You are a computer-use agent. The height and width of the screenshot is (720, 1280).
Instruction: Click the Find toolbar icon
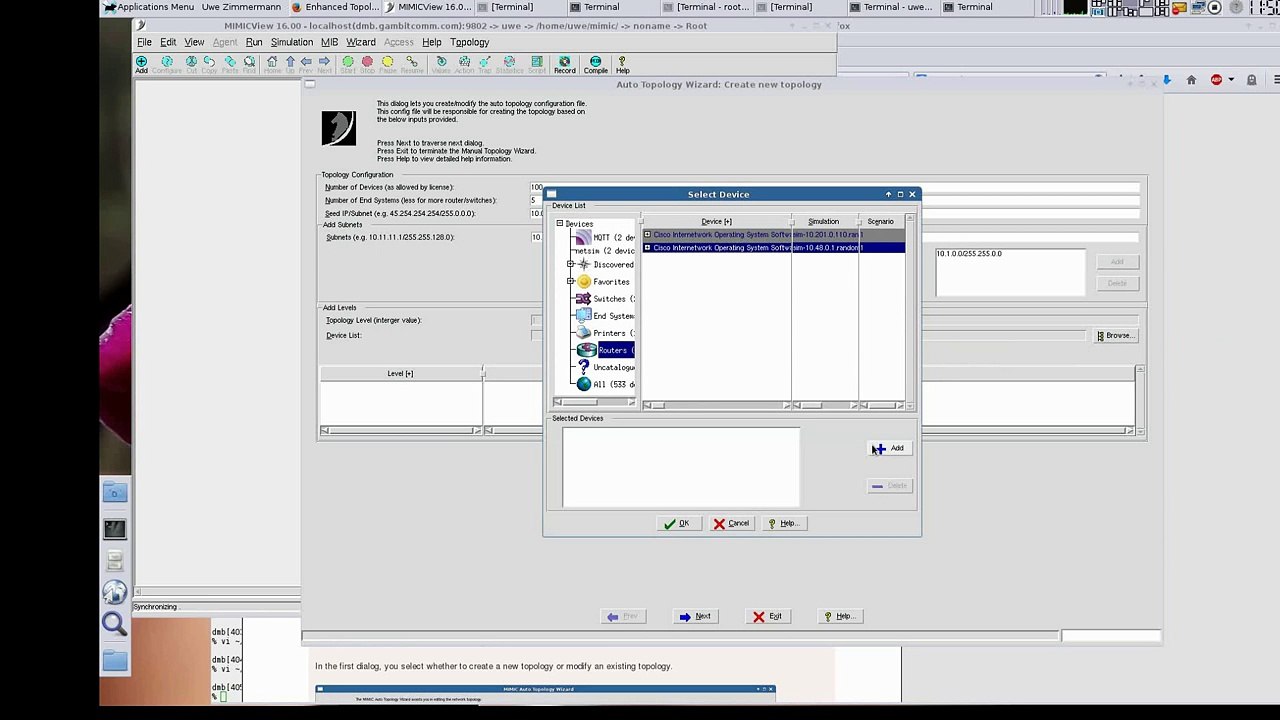click(249, 64)
